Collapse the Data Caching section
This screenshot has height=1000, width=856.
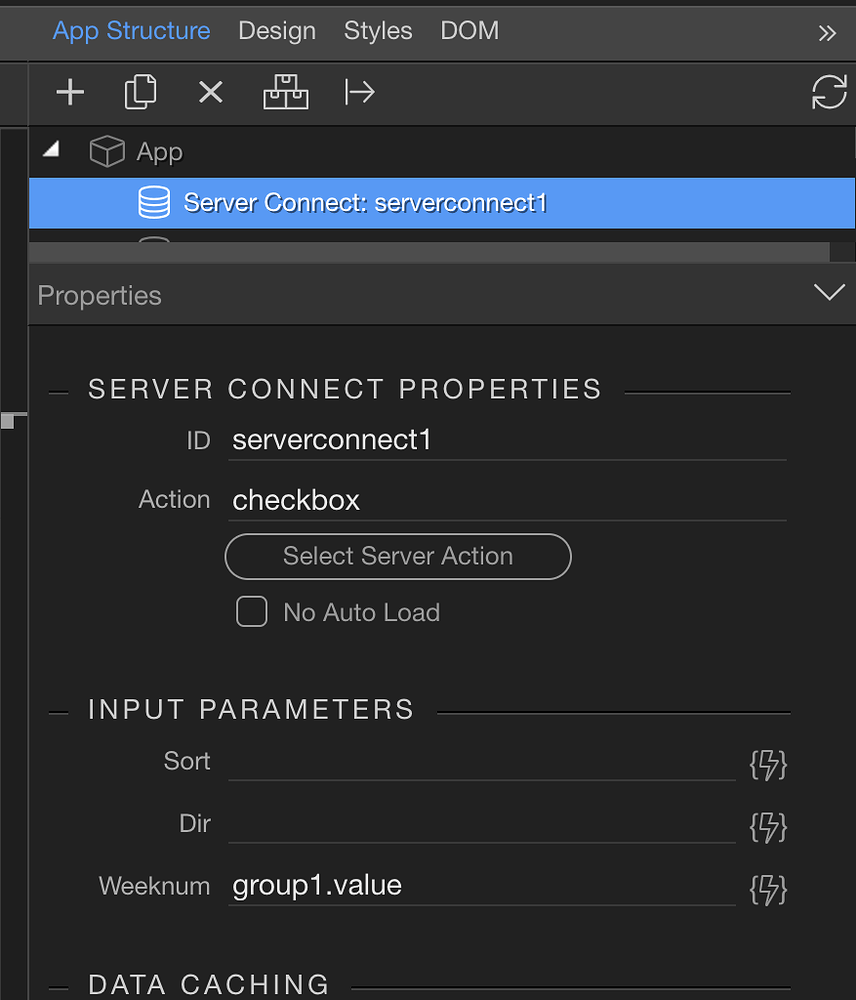click(x=58, y=988)
